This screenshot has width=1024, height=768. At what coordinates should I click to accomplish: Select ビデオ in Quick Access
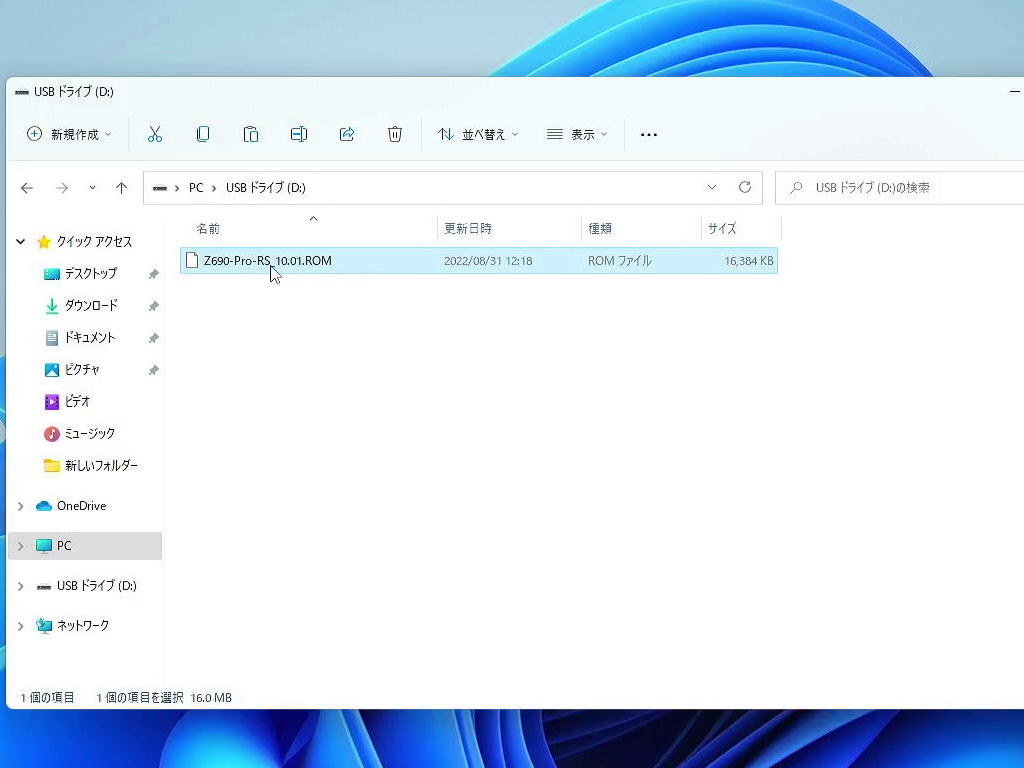[x=77, y=402]
